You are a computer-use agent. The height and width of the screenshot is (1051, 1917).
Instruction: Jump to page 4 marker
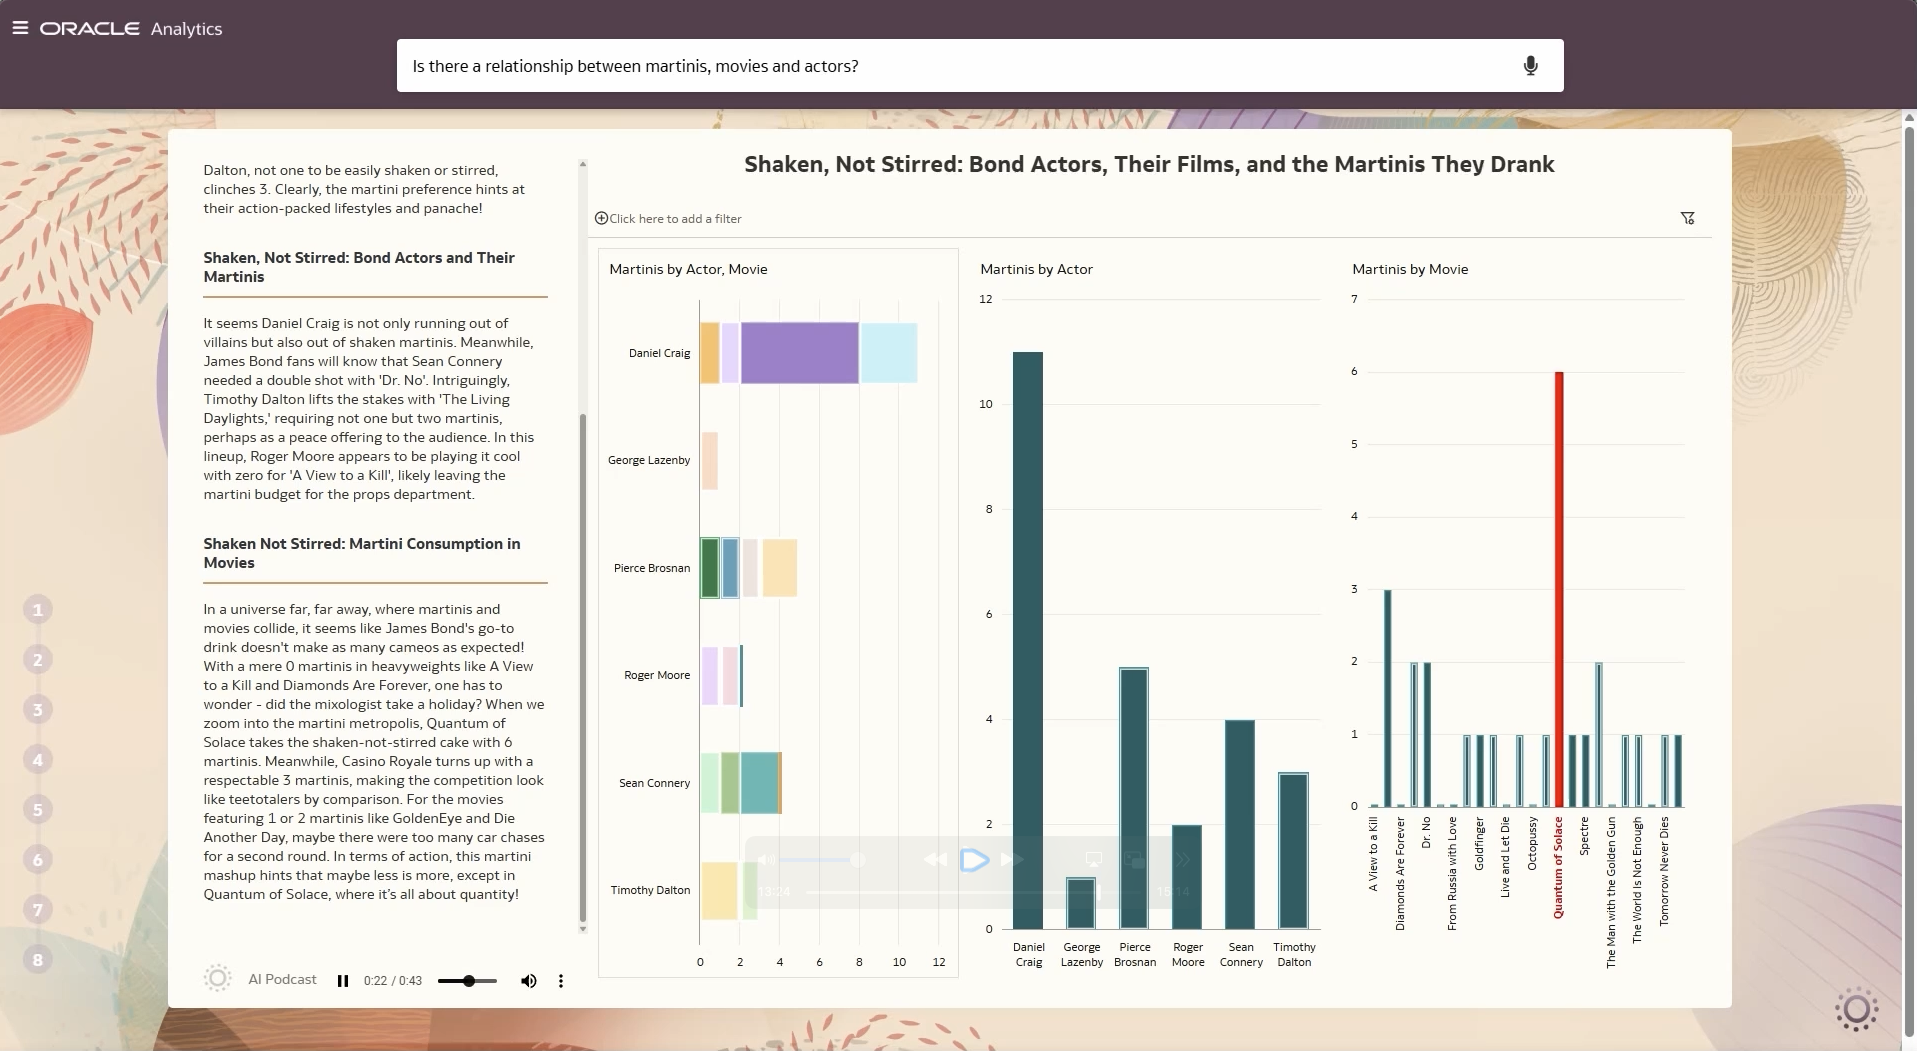coord(38,760)
